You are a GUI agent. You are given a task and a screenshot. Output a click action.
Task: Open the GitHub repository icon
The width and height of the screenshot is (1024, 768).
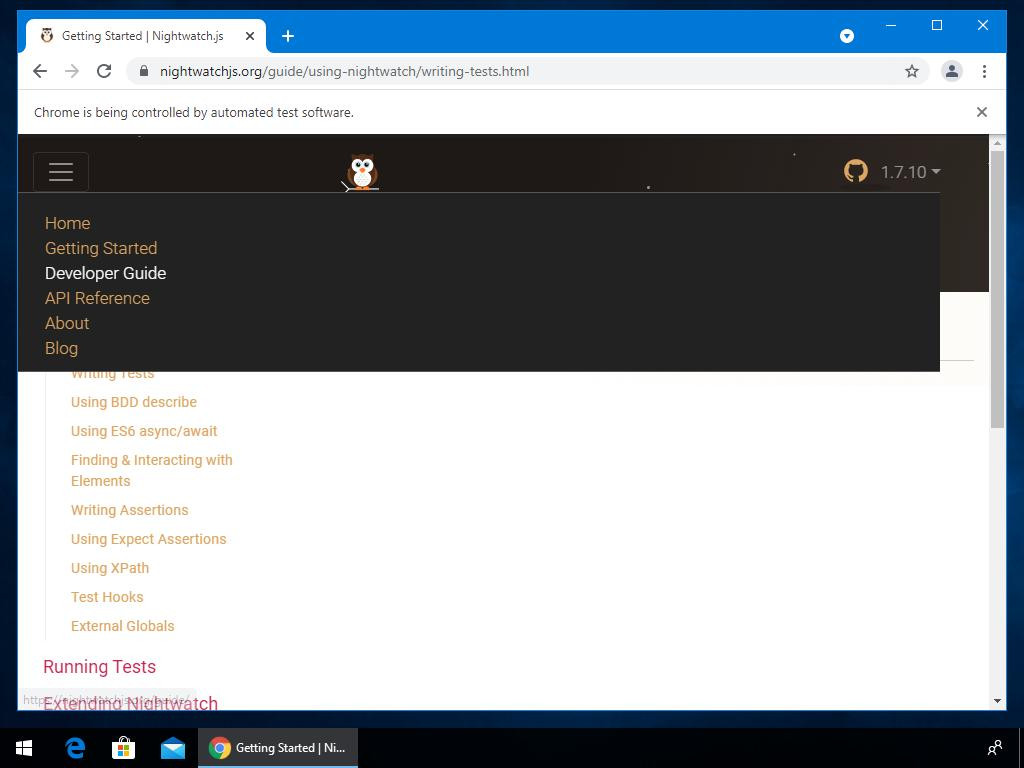click(x=856, y=171)
